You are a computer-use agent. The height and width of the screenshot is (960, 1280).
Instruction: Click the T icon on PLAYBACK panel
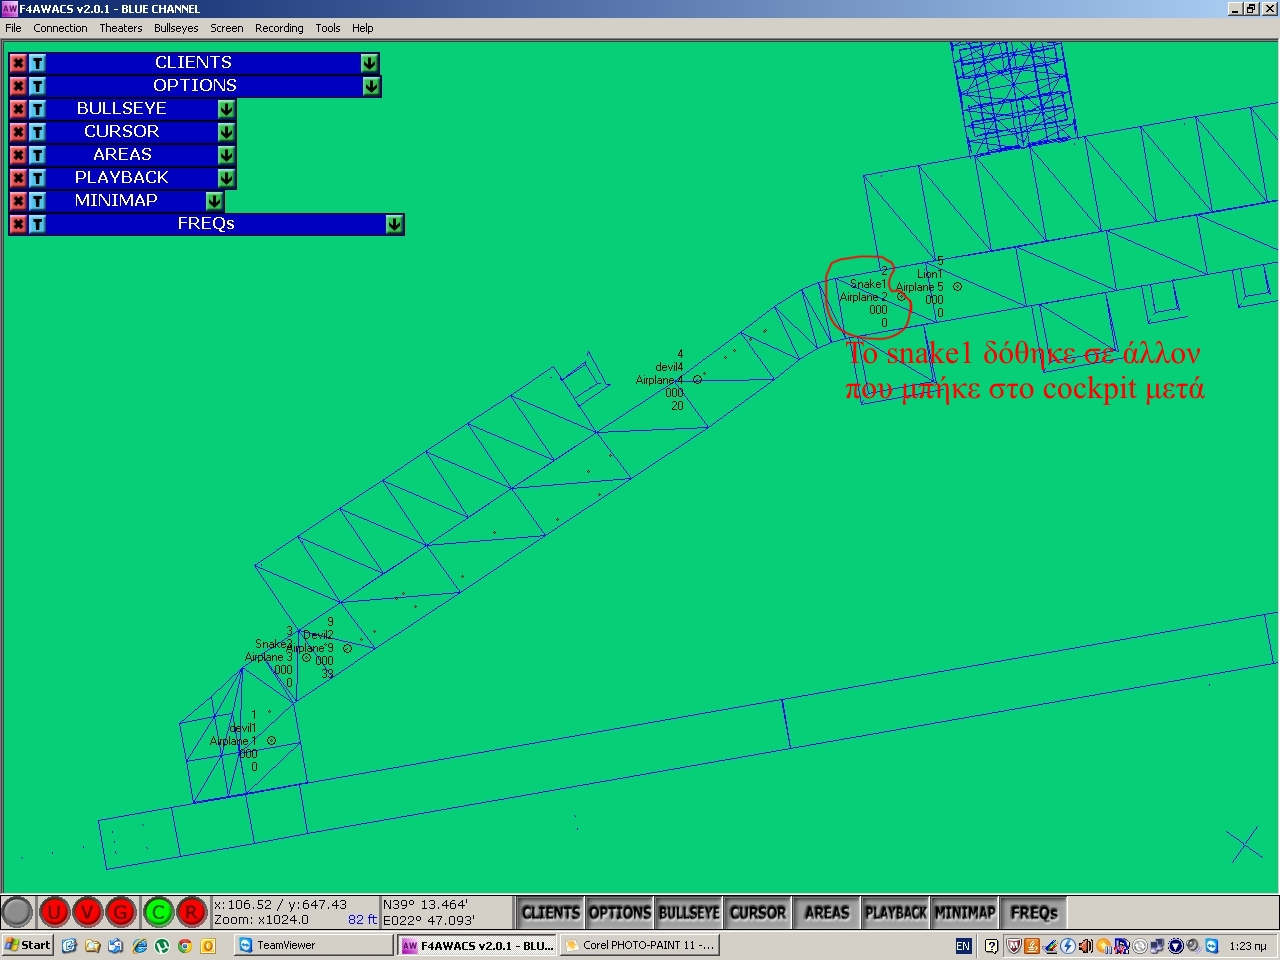point(37,178)
